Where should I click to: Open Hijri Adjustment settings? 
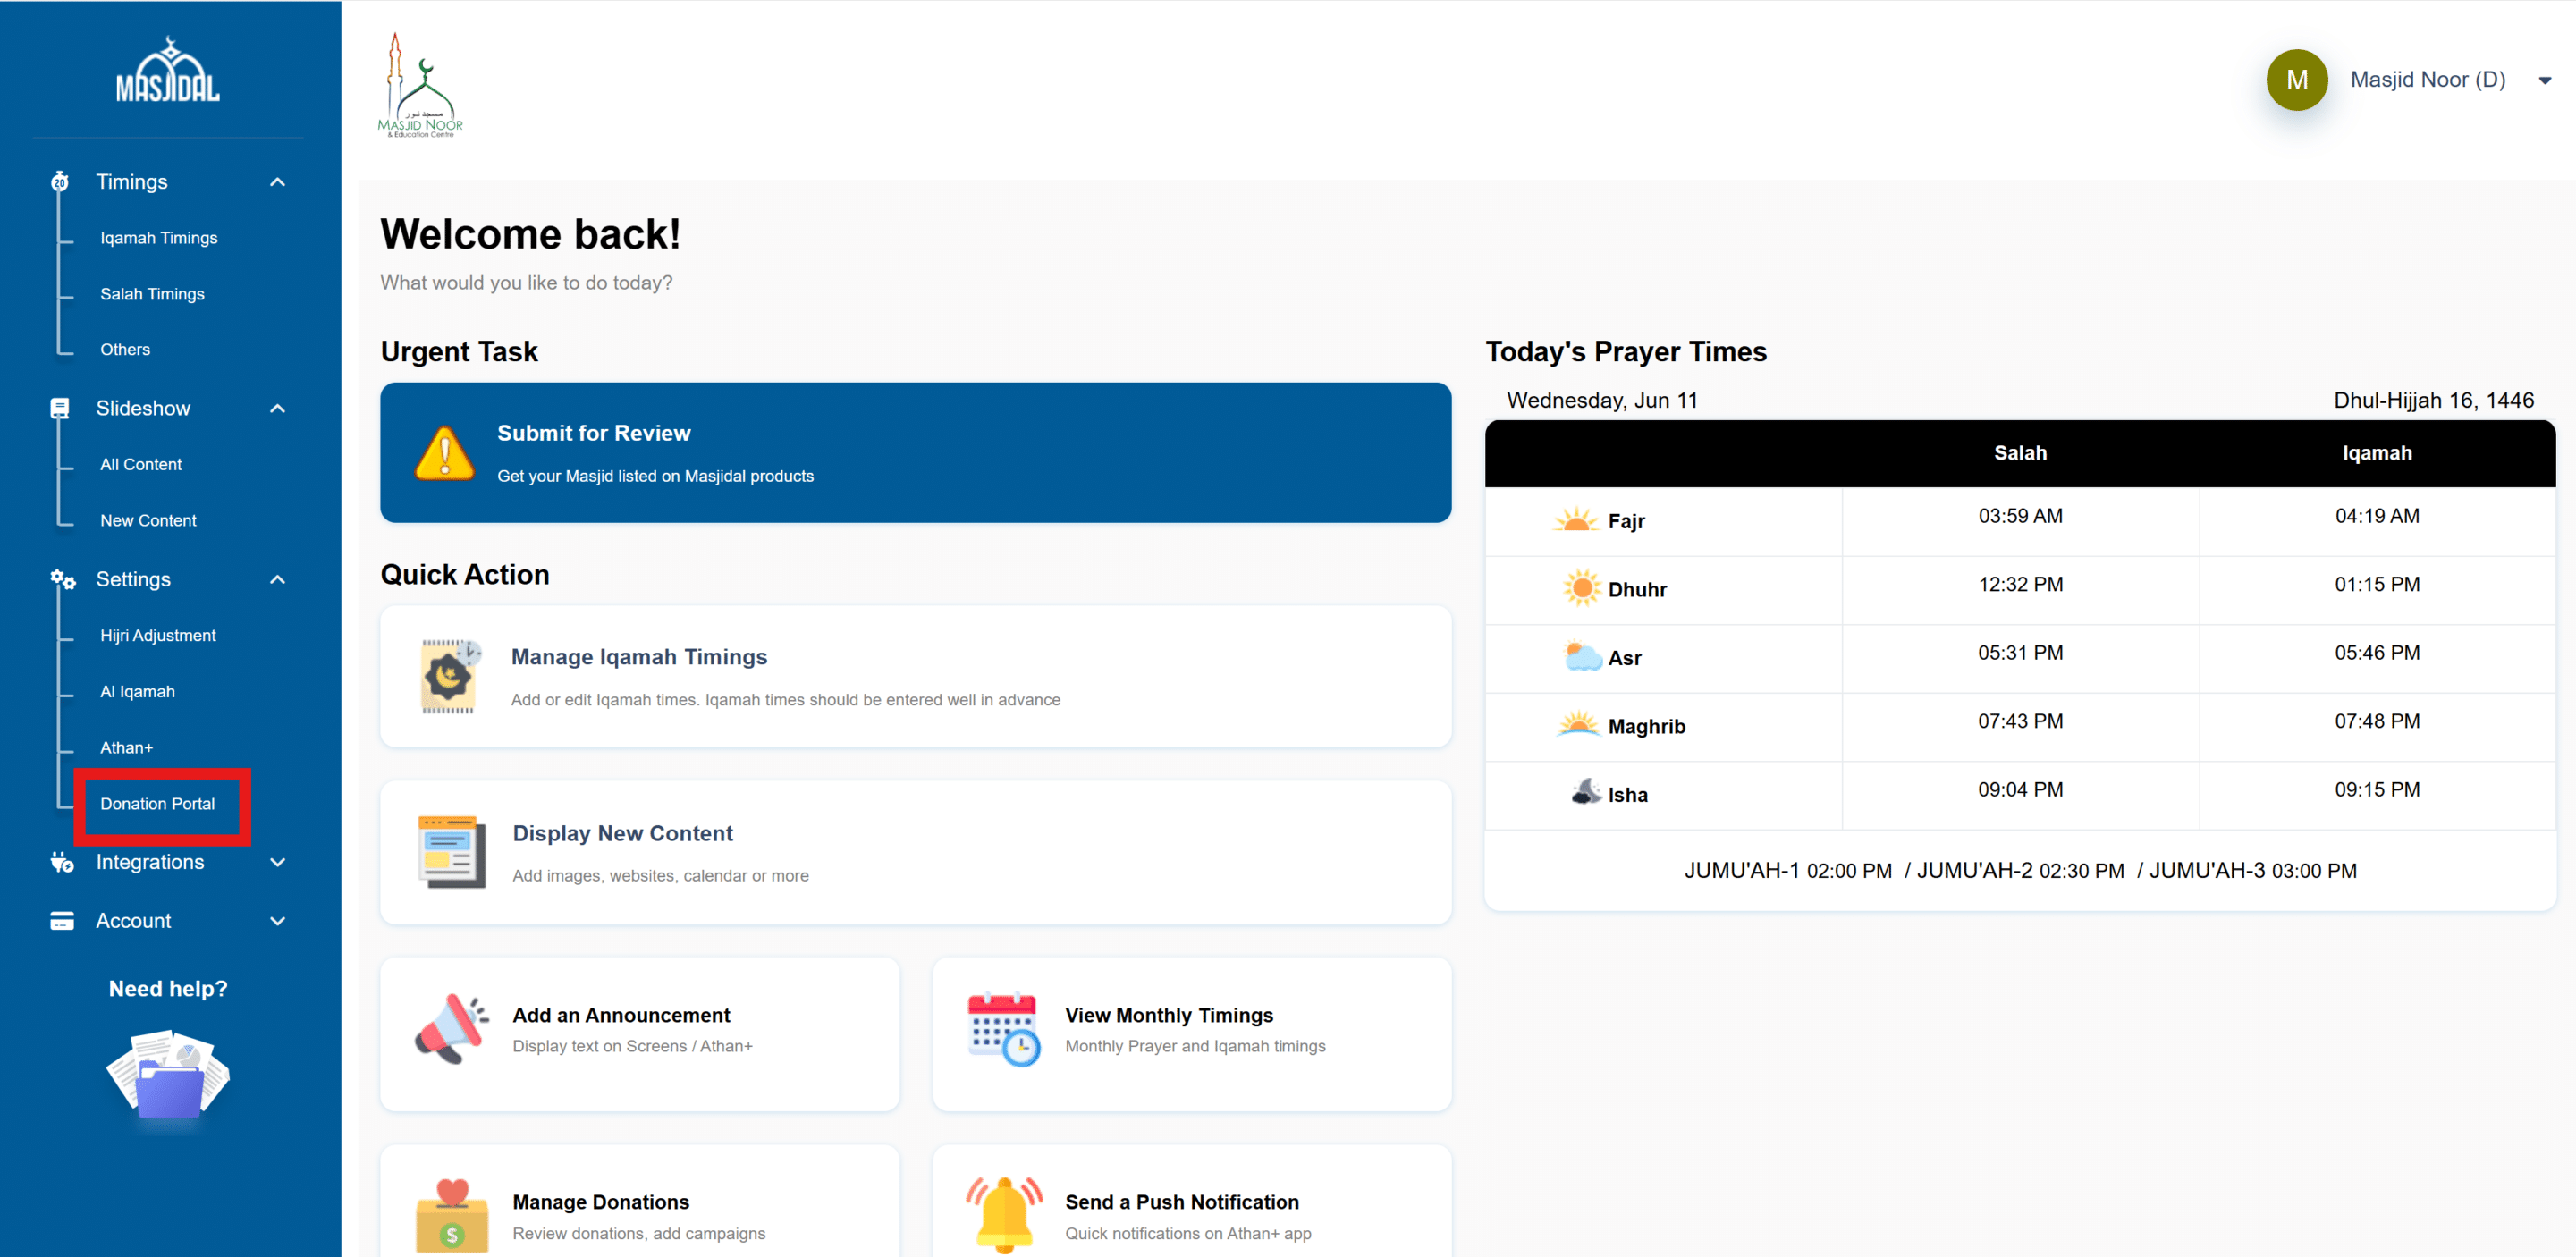157,636
